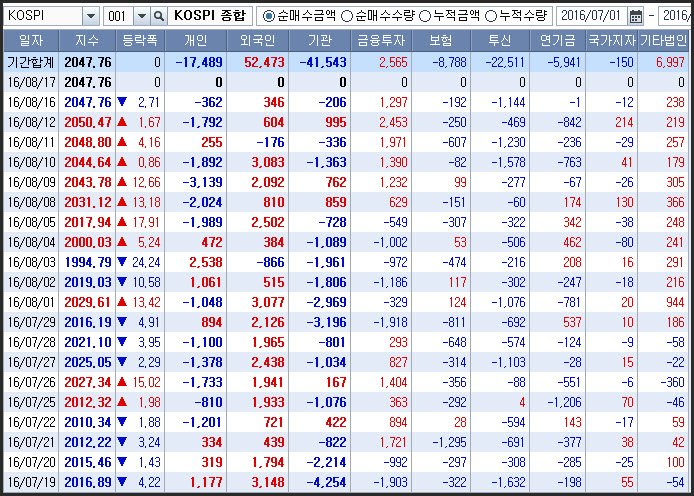Click index value 2000.03 on 16/08/04

(88, 242)
